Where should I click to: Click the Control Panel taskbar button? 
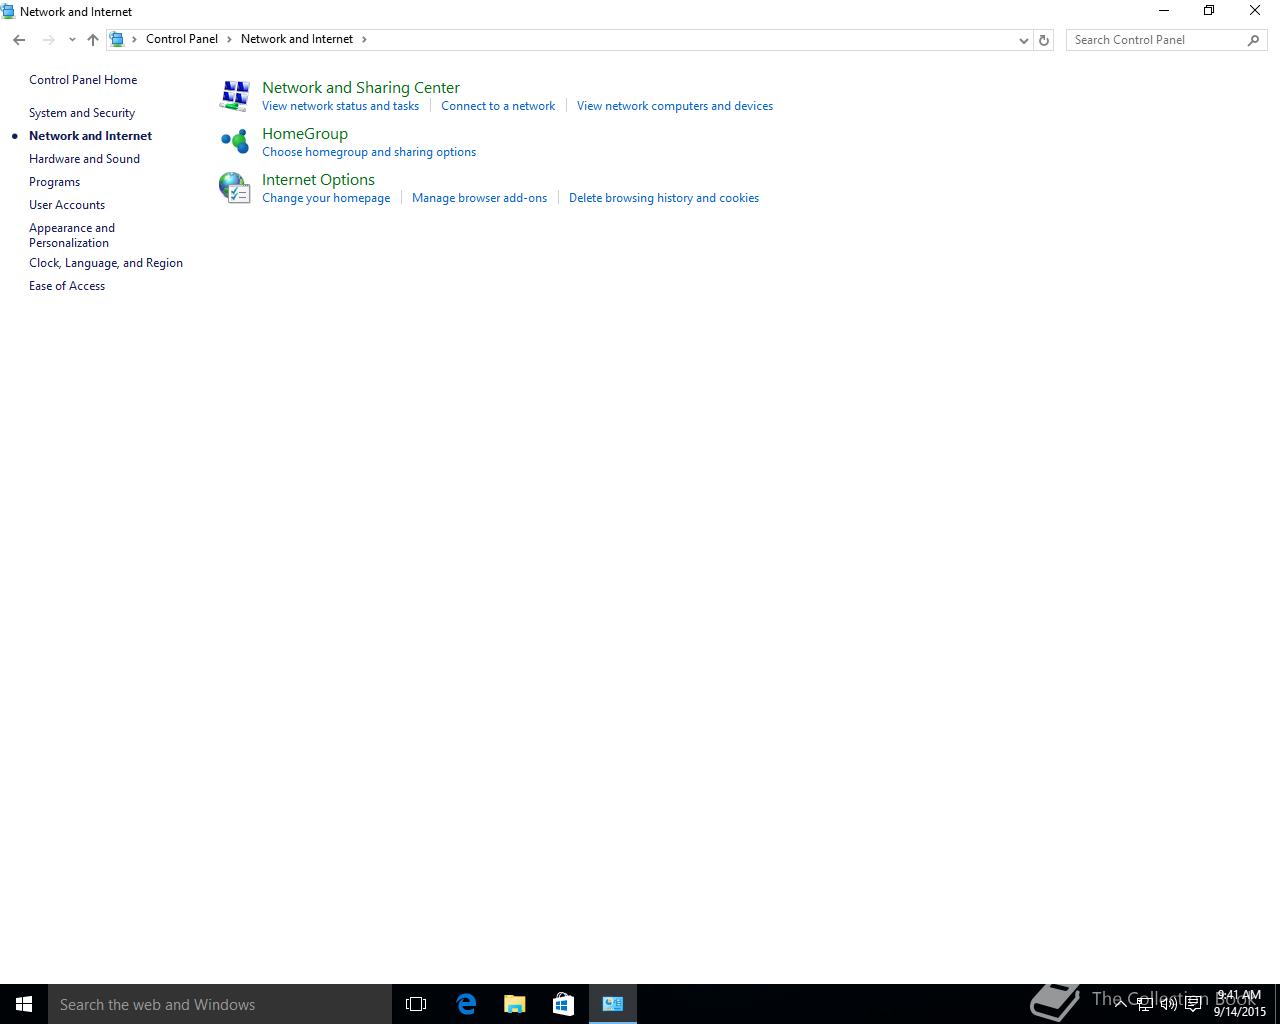point(613,1004)
